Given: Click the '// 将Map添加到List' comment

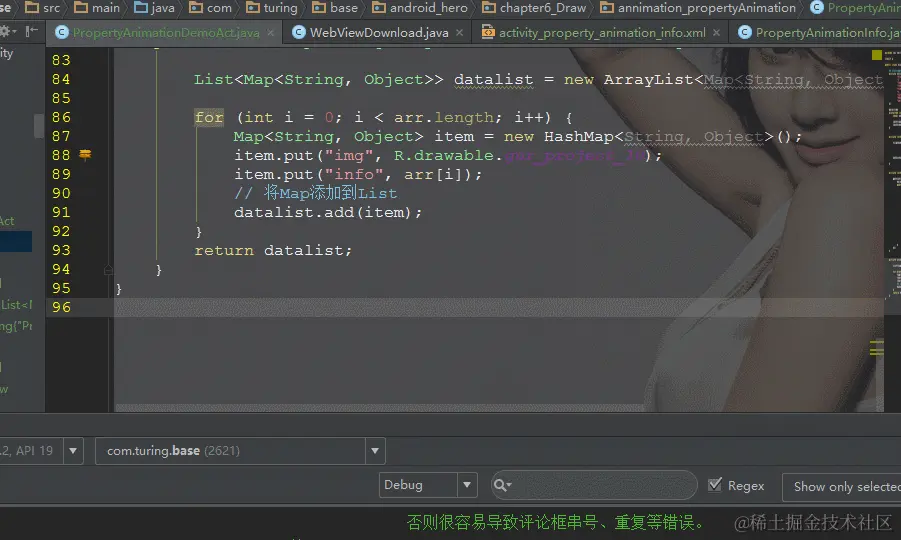Looking at the screenshot, I should point(315,193).
